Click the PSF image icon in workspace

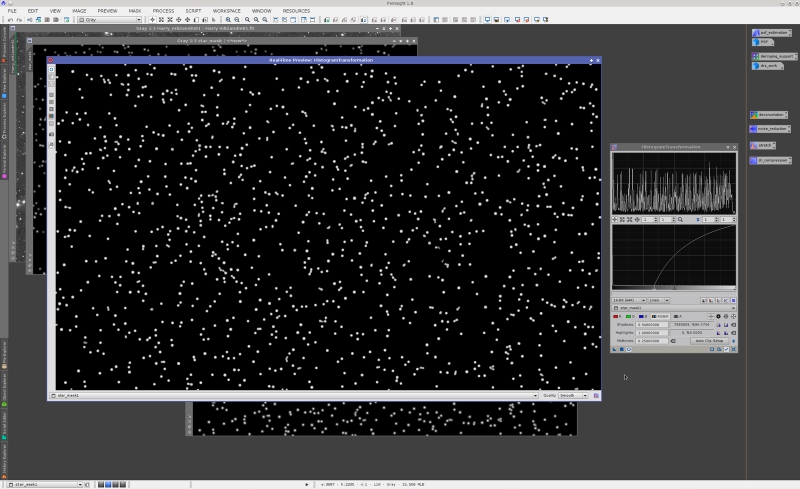tap(762, 42)
